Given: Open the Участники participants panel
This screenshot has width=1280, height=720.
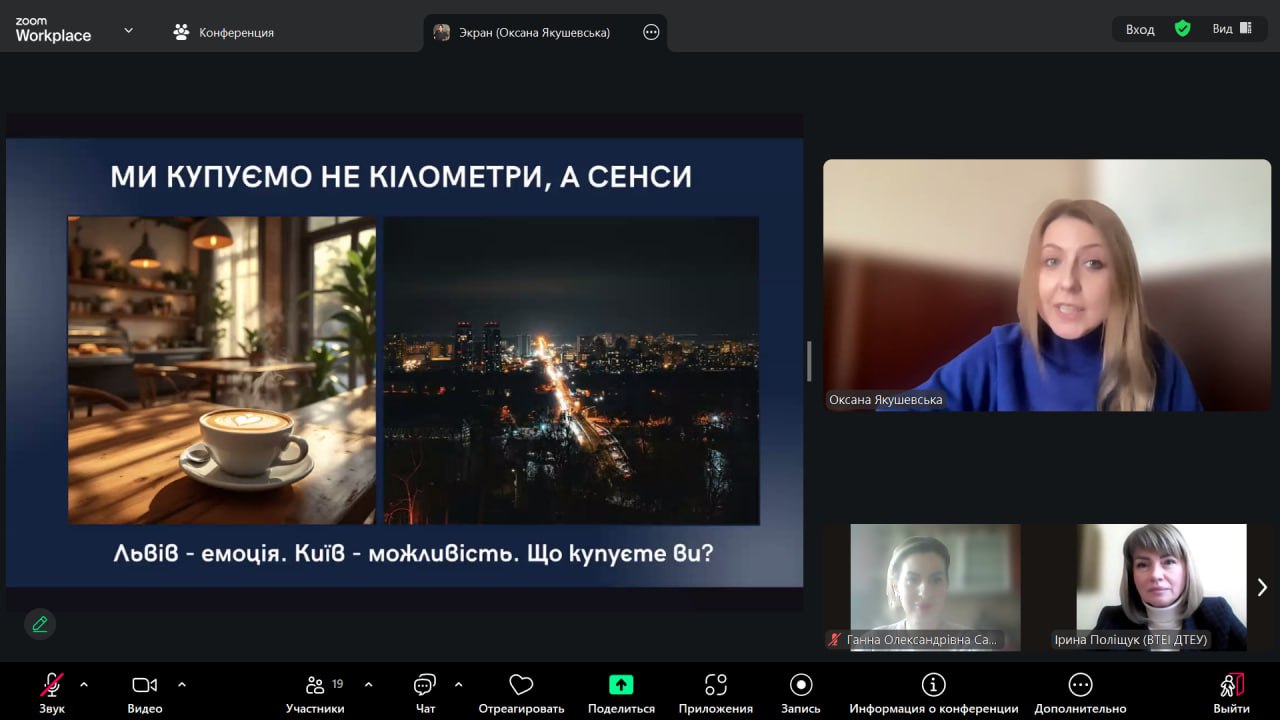Looking at the screenshot, I should [315, 686].
